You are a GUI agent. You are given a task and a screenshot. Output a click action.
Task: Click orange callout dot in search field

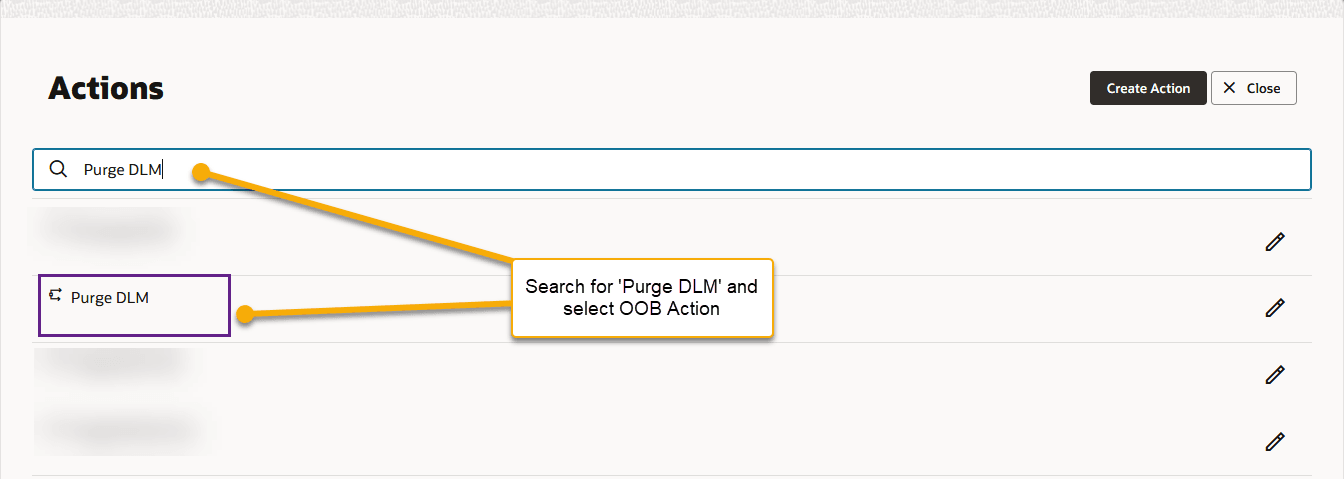(201, 173)
